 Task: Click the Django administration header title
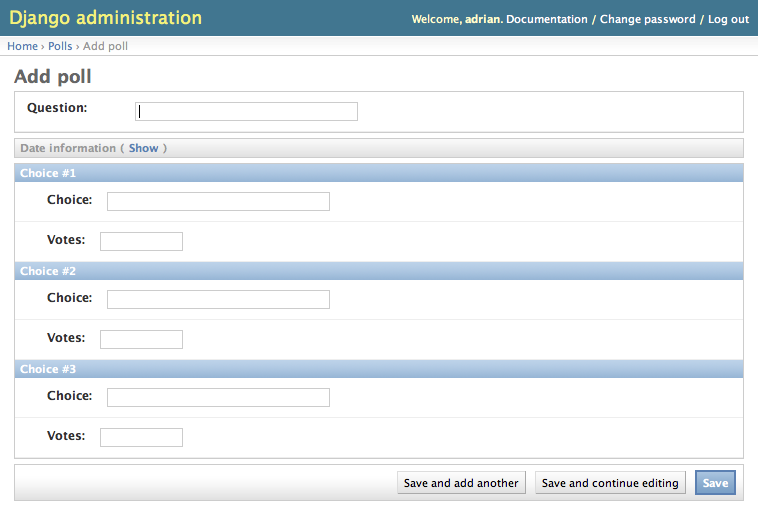(105, 18)
